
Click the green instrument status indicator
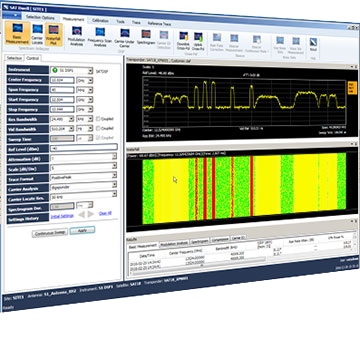(x=55, y=70)
